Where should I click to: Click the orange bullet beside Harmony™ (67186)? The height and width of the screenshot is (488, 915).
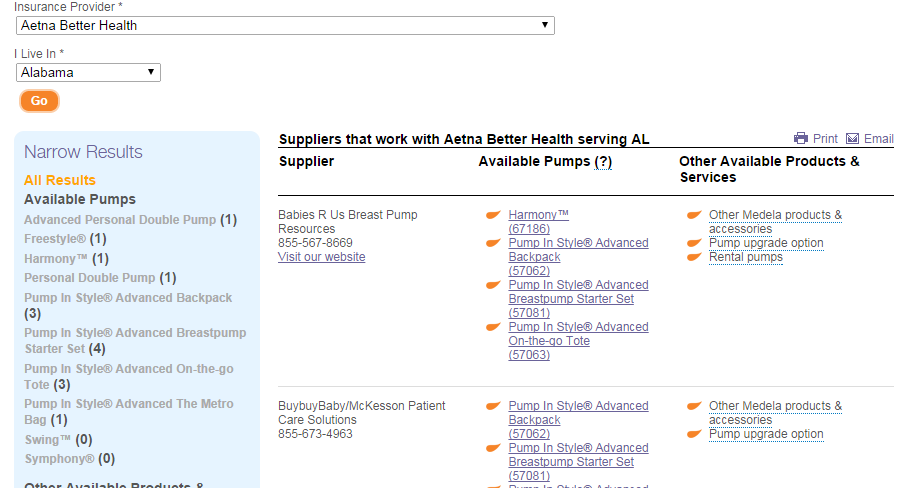point(493,215)
